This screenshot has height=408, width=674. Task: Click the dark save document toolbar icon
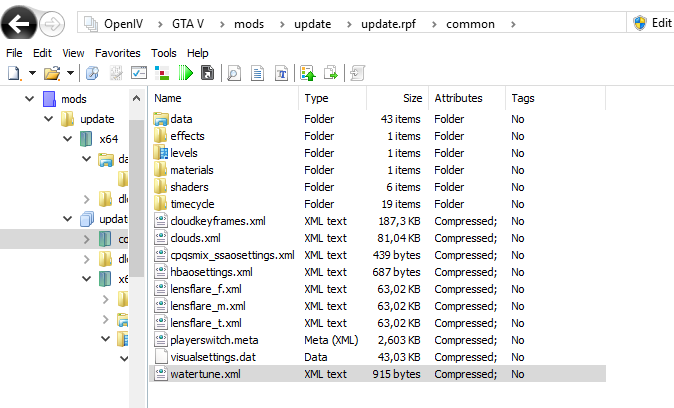(208, 73)
